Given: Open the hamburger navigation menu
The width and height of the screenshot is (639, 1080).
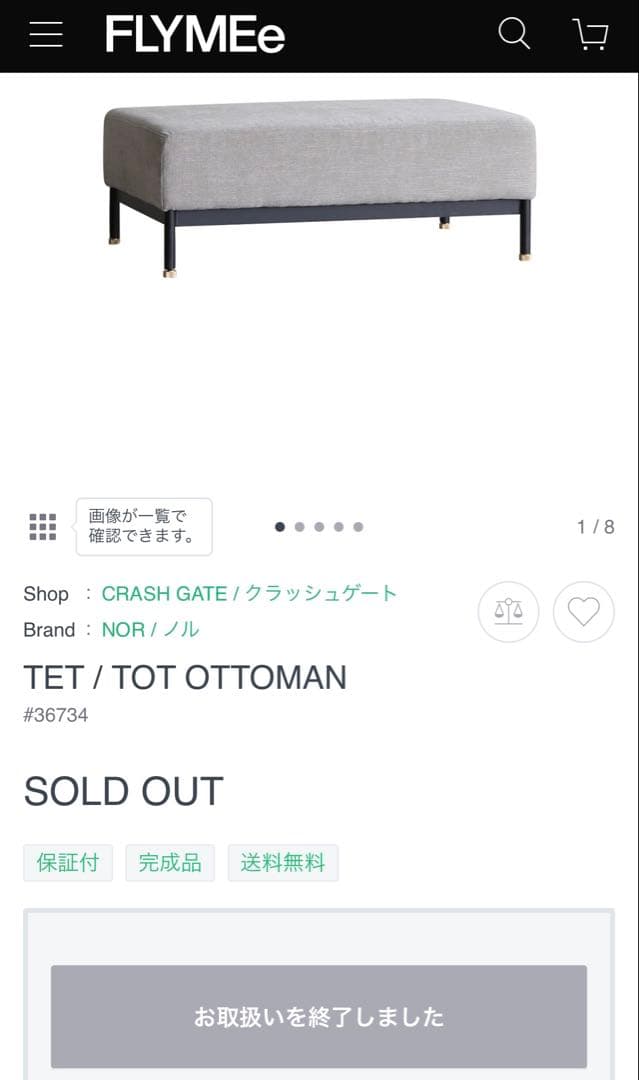Looking at the screenshot, I should (x=45, y=33).
